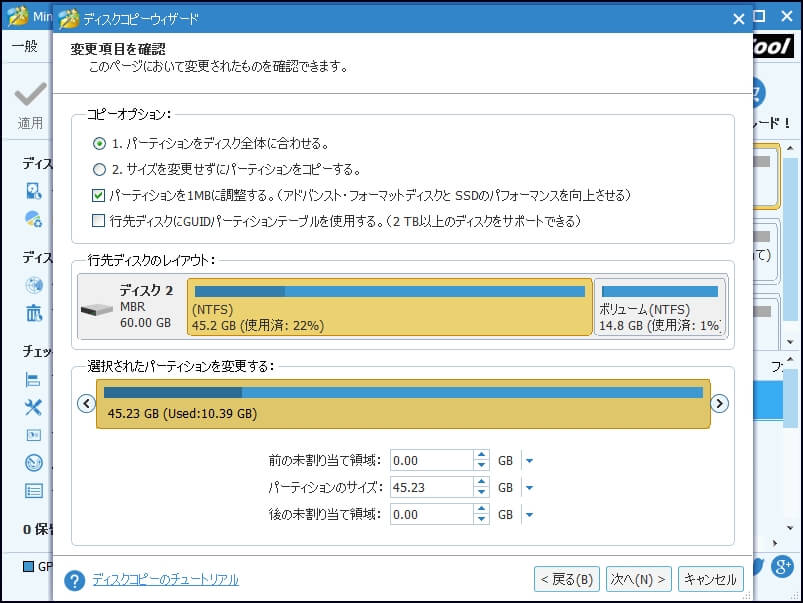Select the 14.8 GB ボリューム(NTFS) partition
This screenshot has width=803, height=603.
[660, 307]
